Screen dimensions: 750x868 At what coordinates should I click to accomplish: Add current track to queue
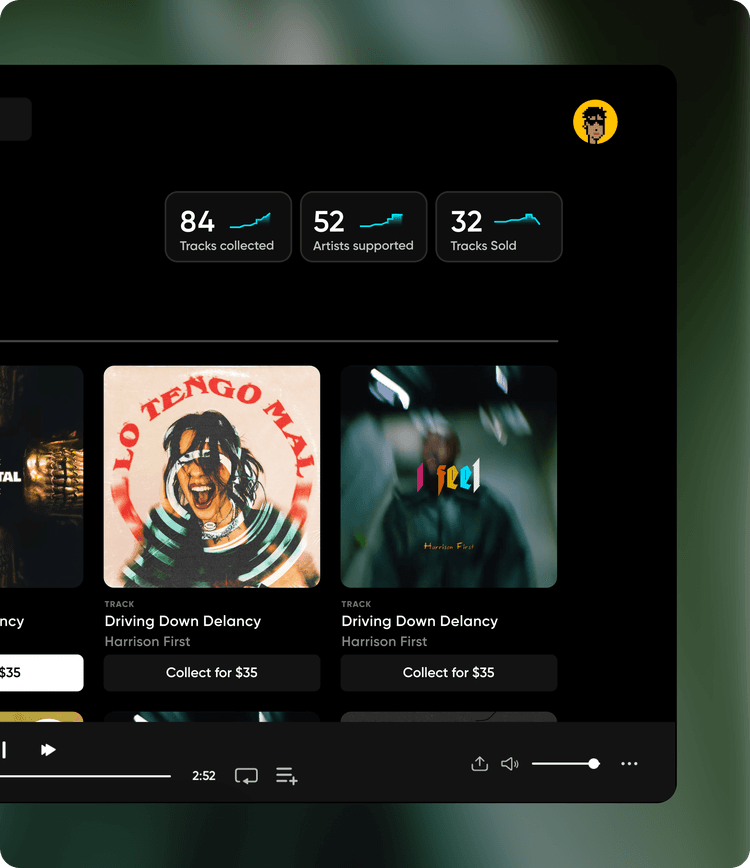[287, 776]
